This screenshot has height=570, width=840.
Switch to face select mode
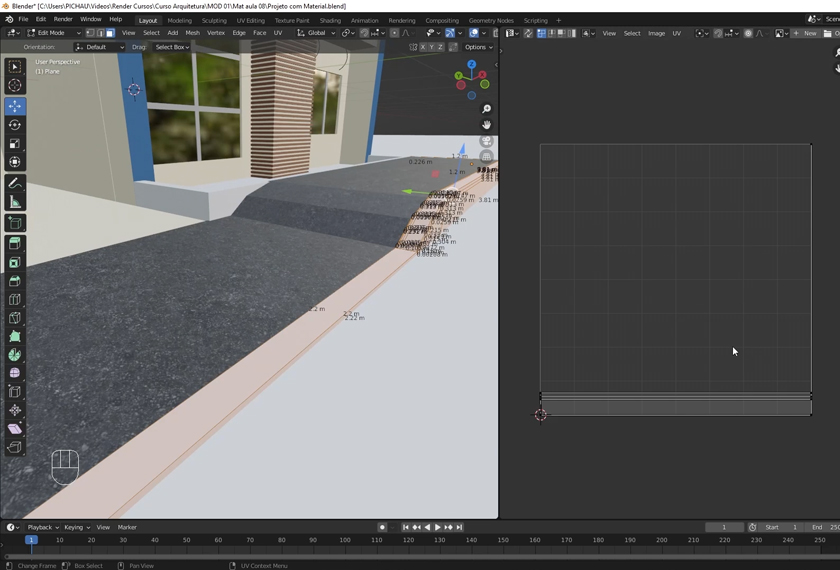[x=110, y=33]
